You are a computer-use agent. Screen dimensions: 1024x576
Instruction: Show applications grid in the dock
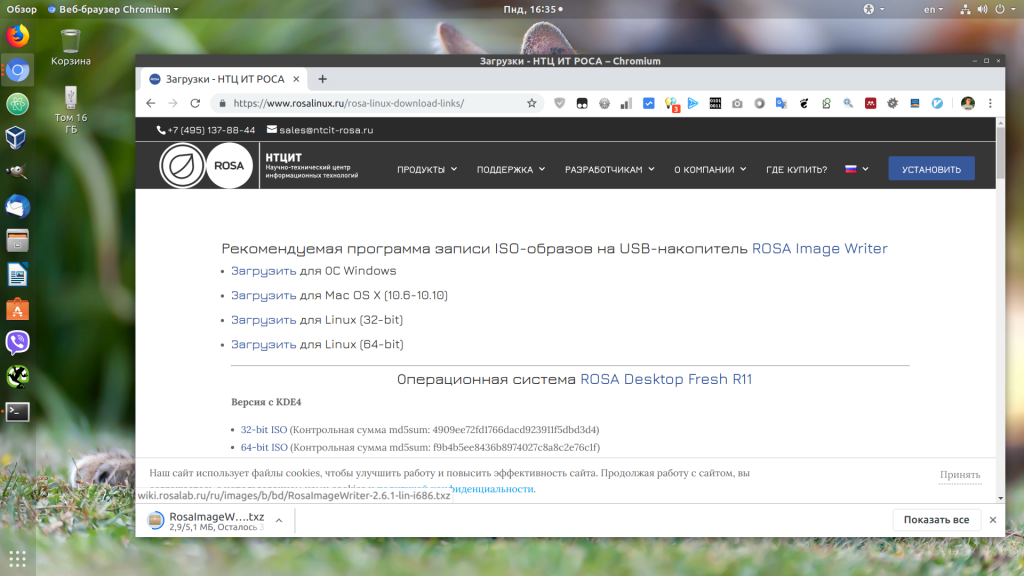[x=17, y=557]
